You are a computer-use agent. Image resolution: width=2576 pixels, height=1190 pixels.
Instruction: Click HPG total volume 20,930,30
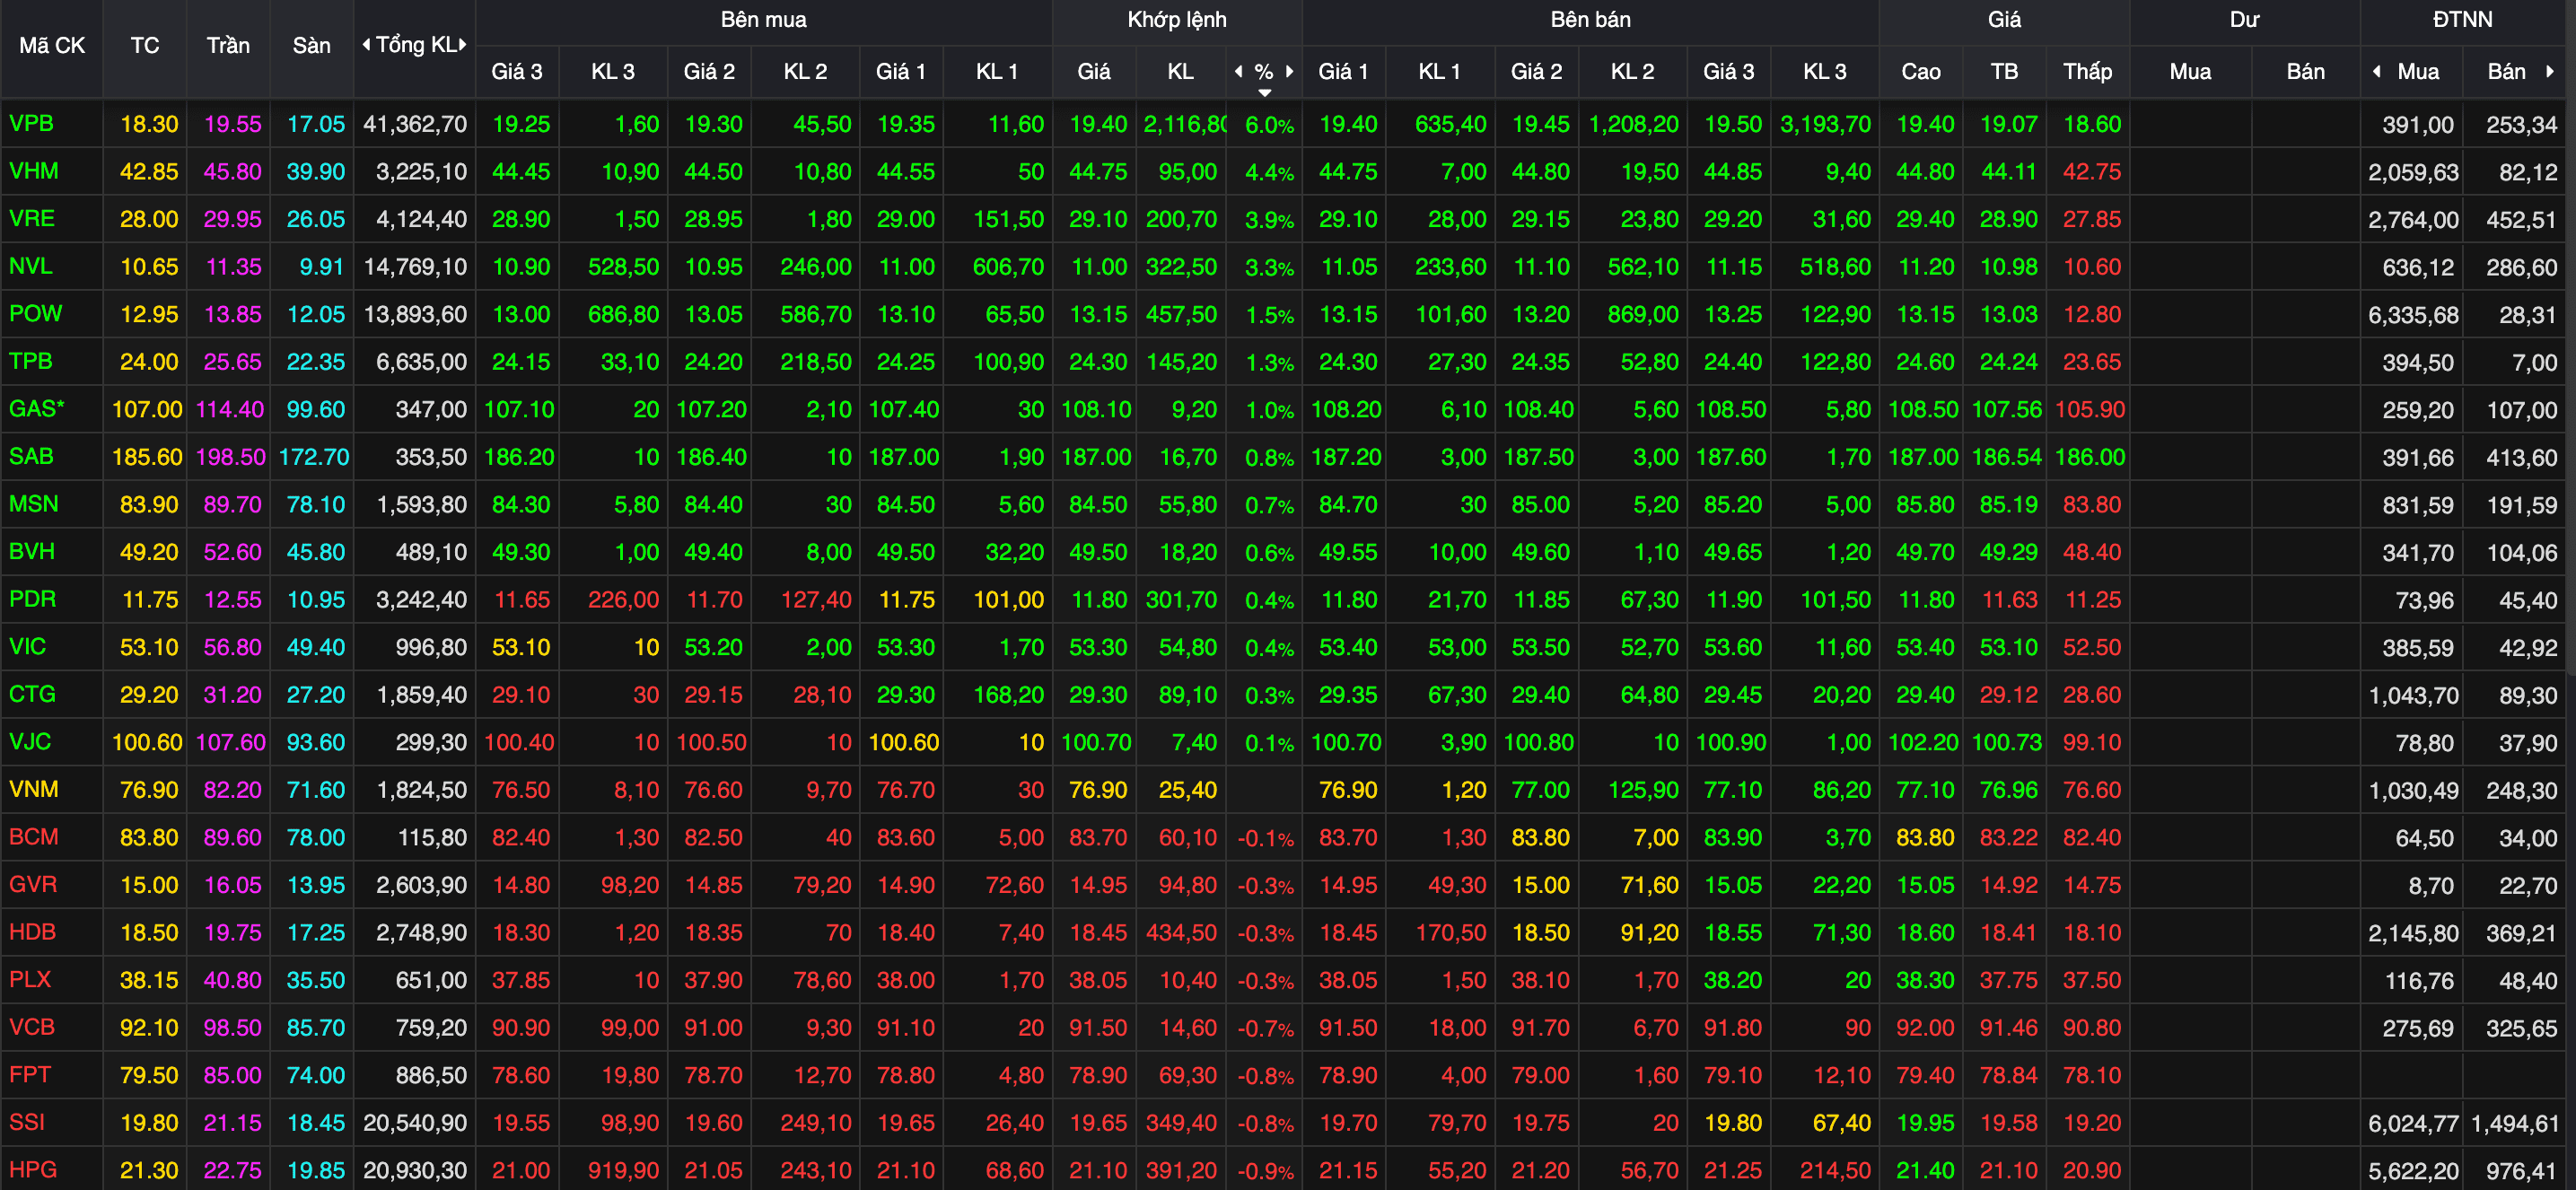point(415,1170)
